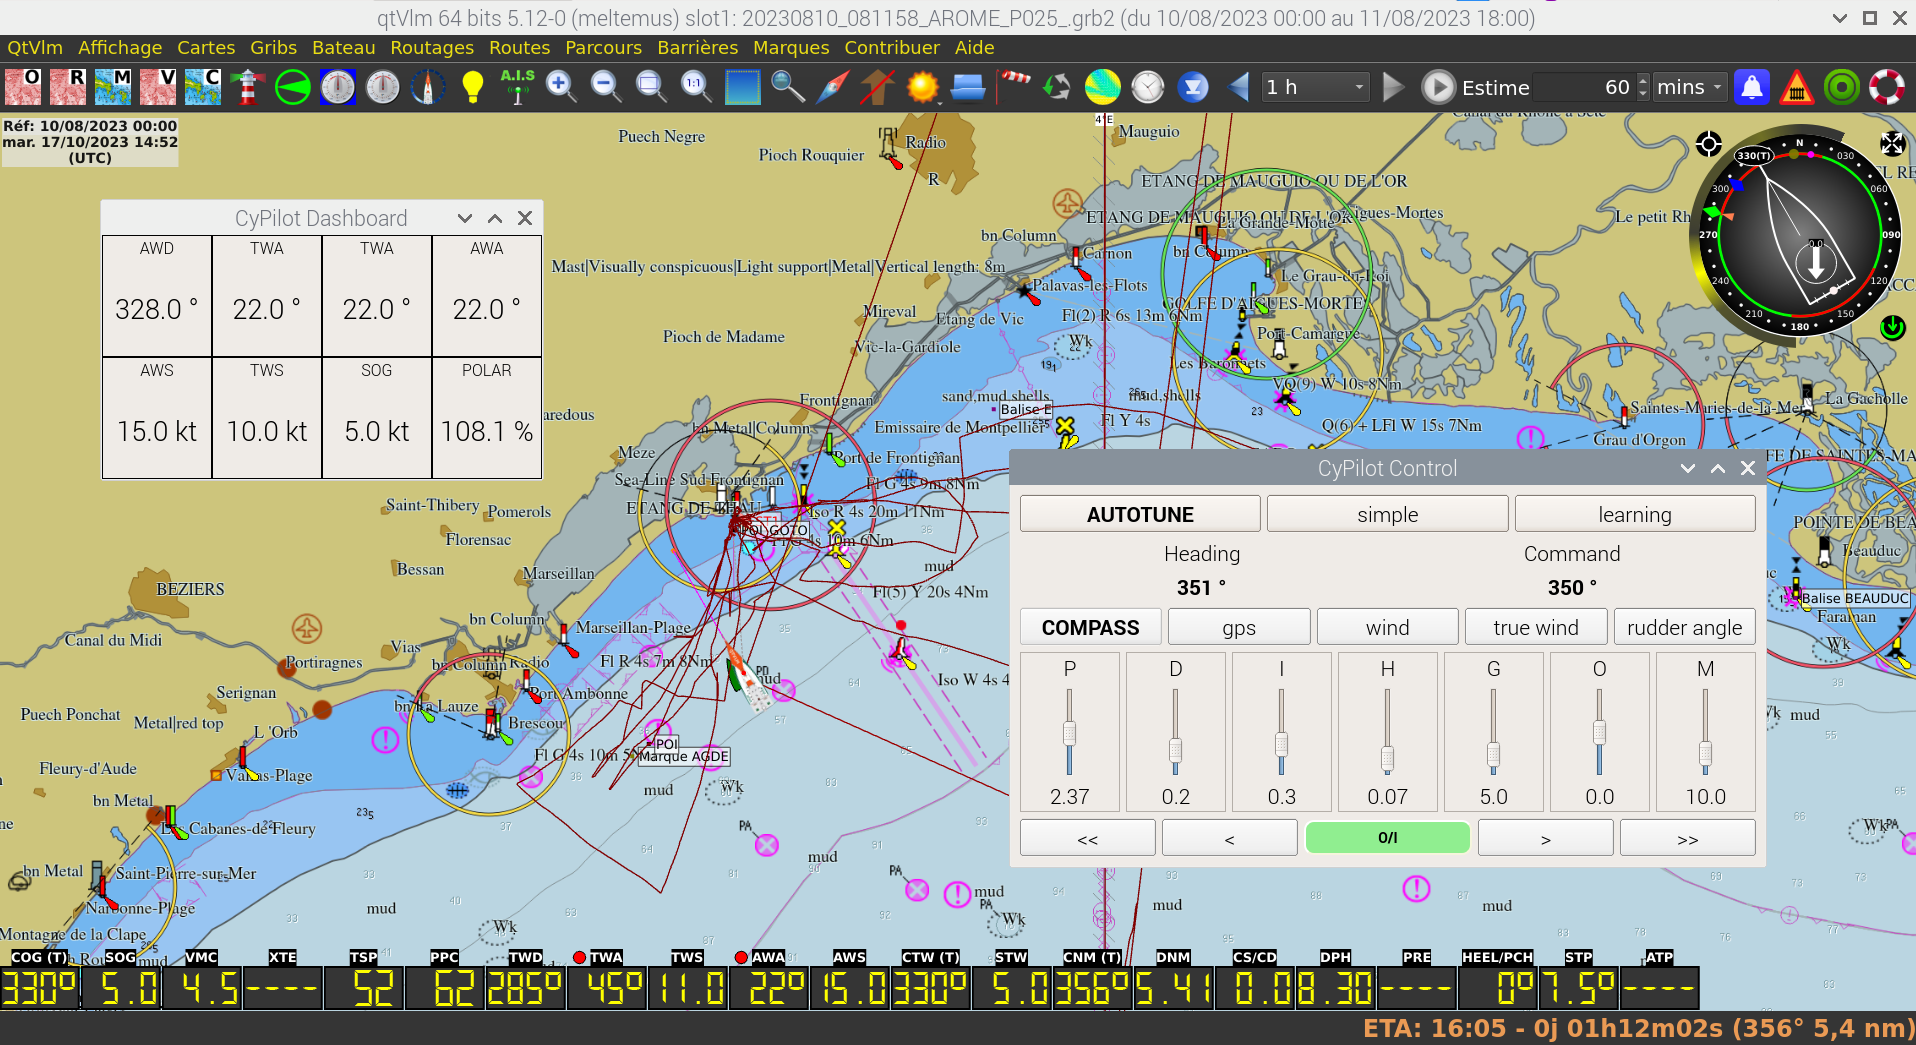Collapse the CyPilot Dashboard panel chevron

[x=465, y=218]
